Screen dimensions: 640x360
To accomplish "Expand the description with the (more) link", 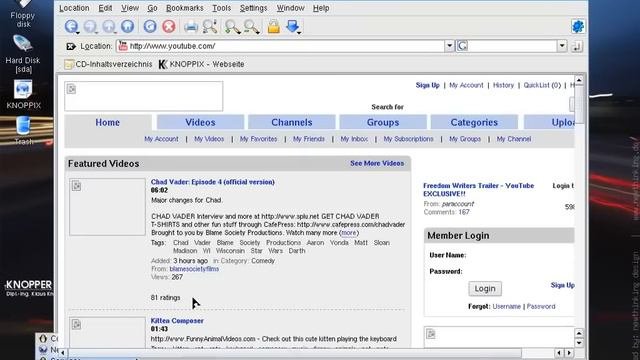I will pyautogui.click(x=349, y=233).
